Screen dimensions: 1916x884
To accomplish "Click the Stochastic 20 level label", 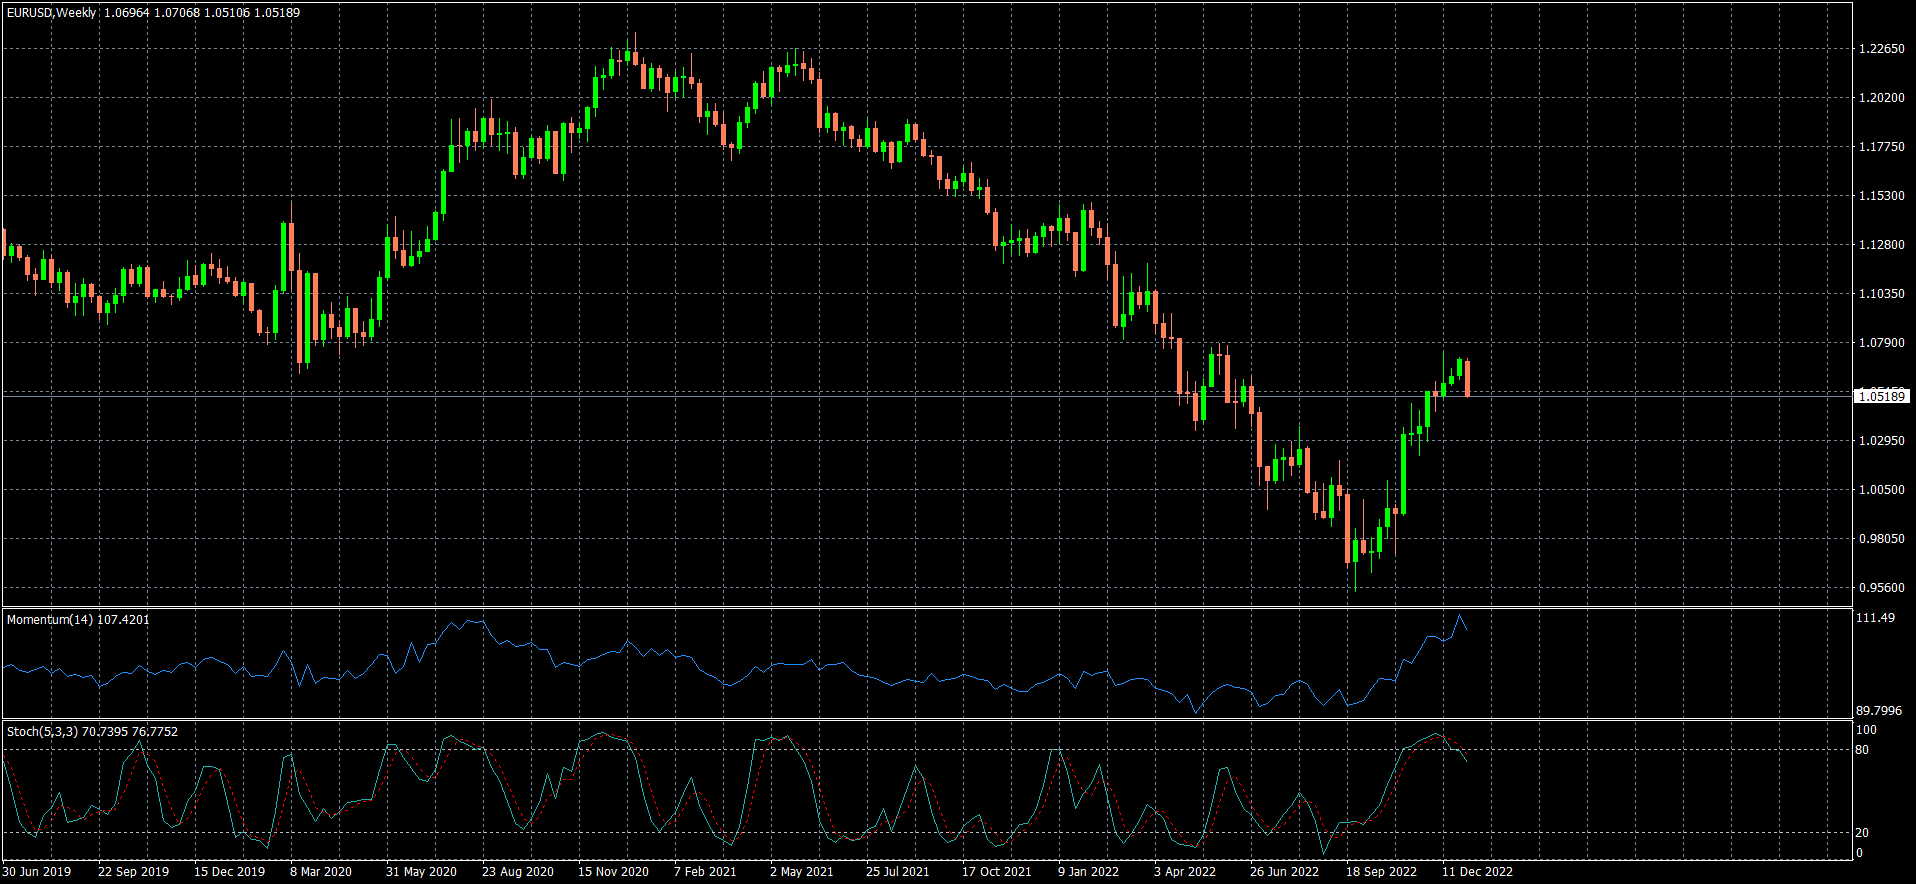I will pyautogui.click(x=1862, y=833).
